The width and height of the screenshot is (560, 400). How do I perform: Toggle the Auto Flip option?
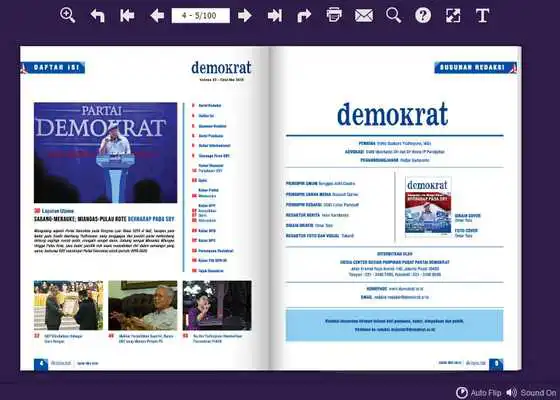click(x=479, y=392)
